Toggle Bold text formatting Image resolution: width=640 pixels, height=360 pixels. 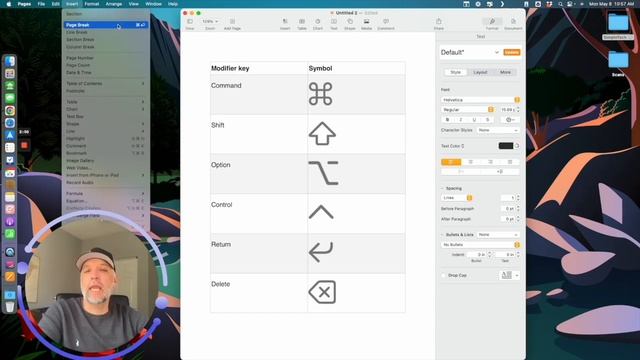(x=448, y=120)
